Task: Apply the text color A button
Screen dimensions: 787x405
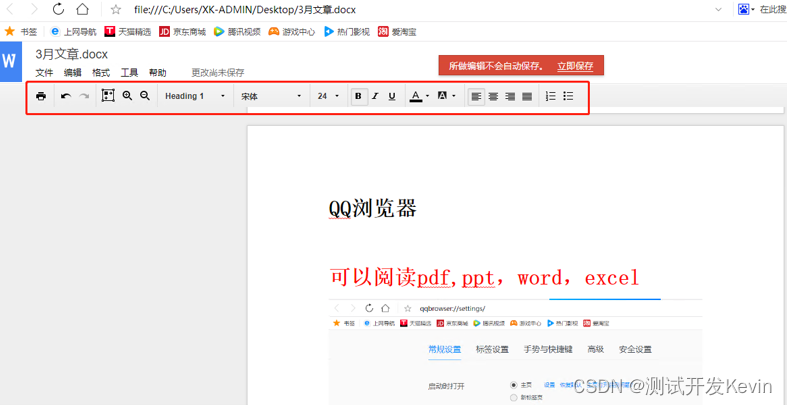Action: [416, 96]
